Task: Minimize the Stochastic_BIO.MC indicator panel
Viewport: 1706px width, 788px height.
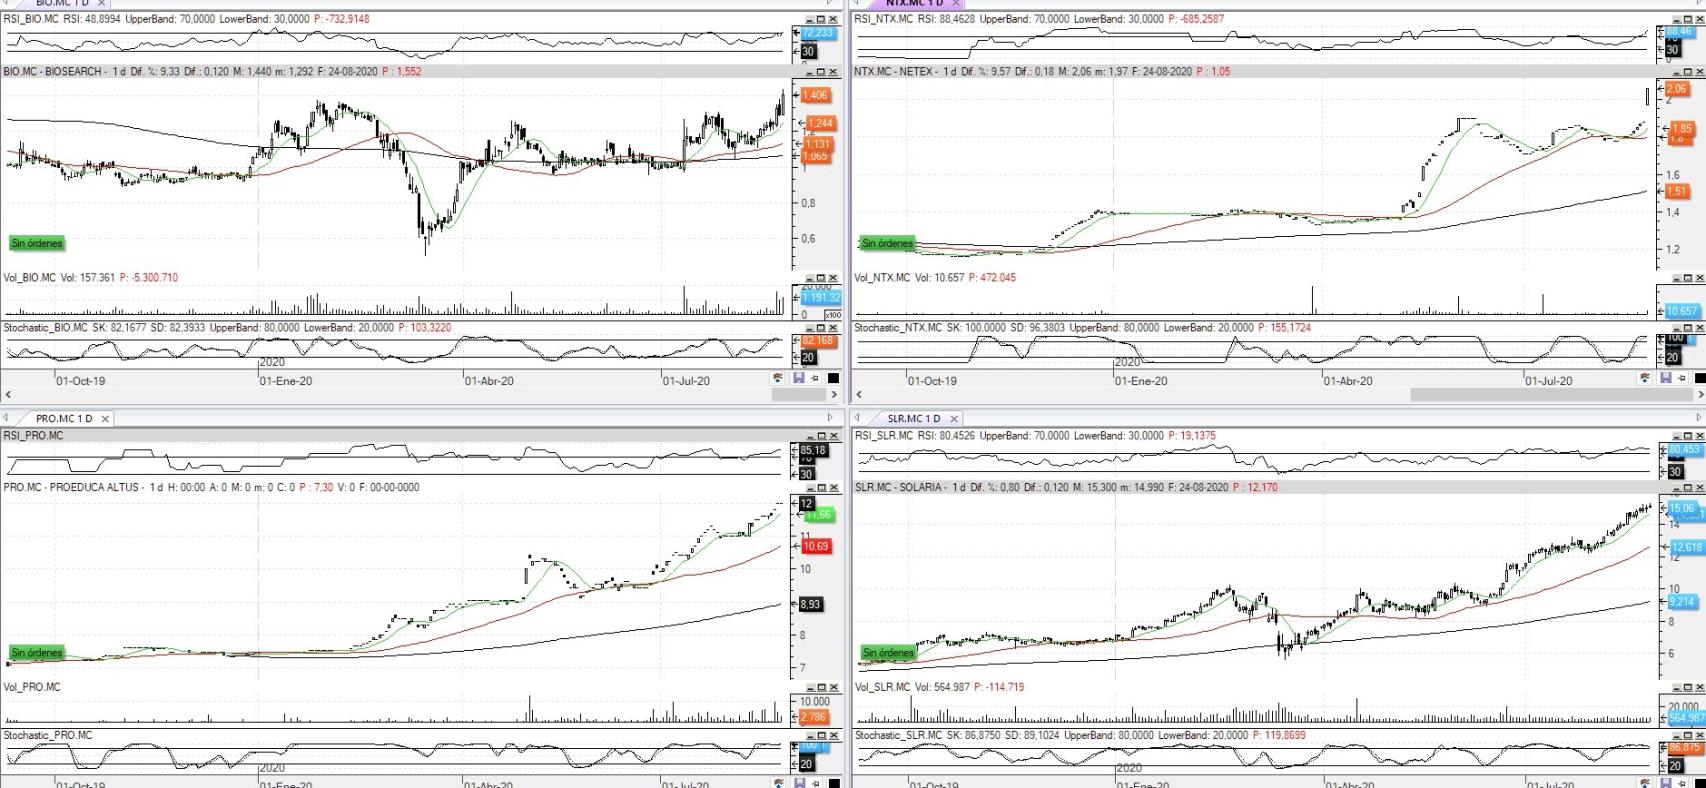Action: 810,328
